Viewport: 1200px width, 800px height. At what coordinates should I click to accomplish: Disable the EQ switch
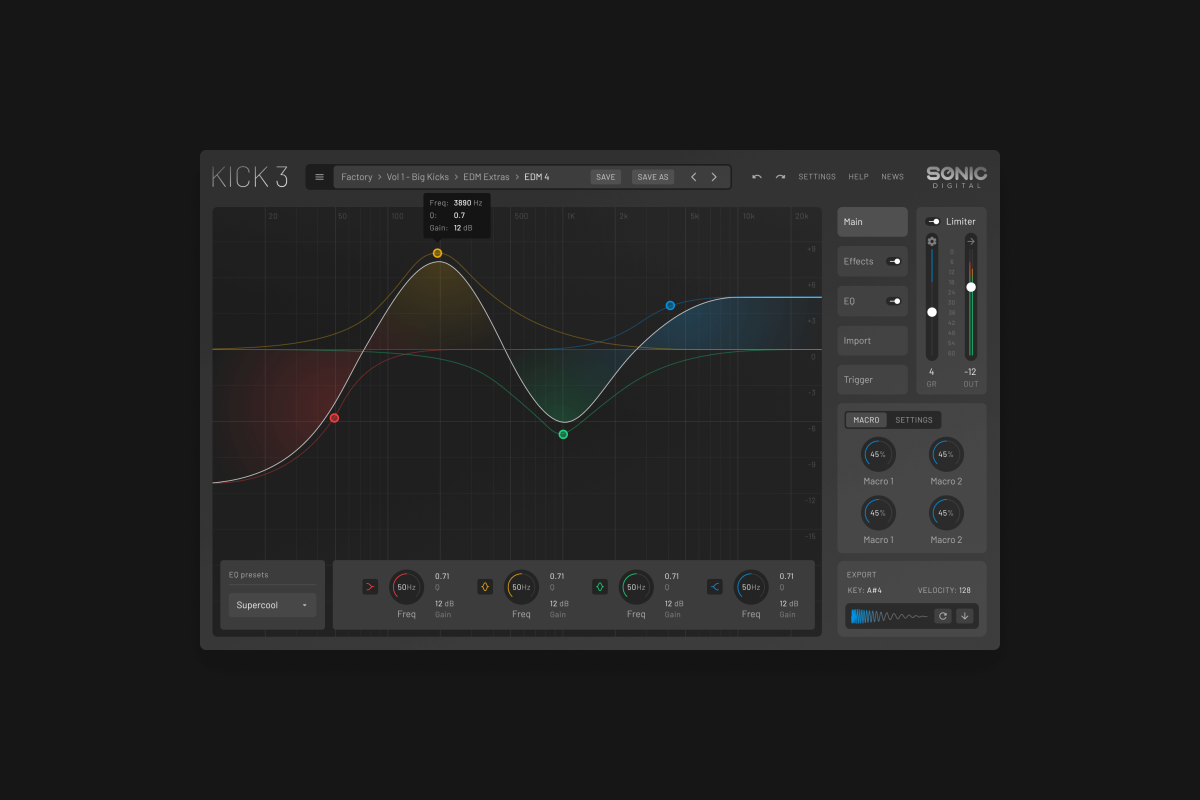tap(893, 301)
